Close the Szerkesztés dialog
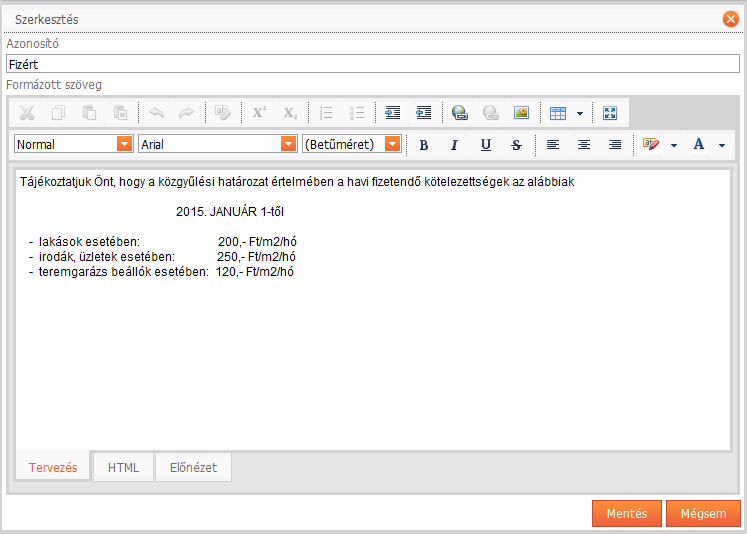Viewport: 747px width, 534px height. (730, 19)
